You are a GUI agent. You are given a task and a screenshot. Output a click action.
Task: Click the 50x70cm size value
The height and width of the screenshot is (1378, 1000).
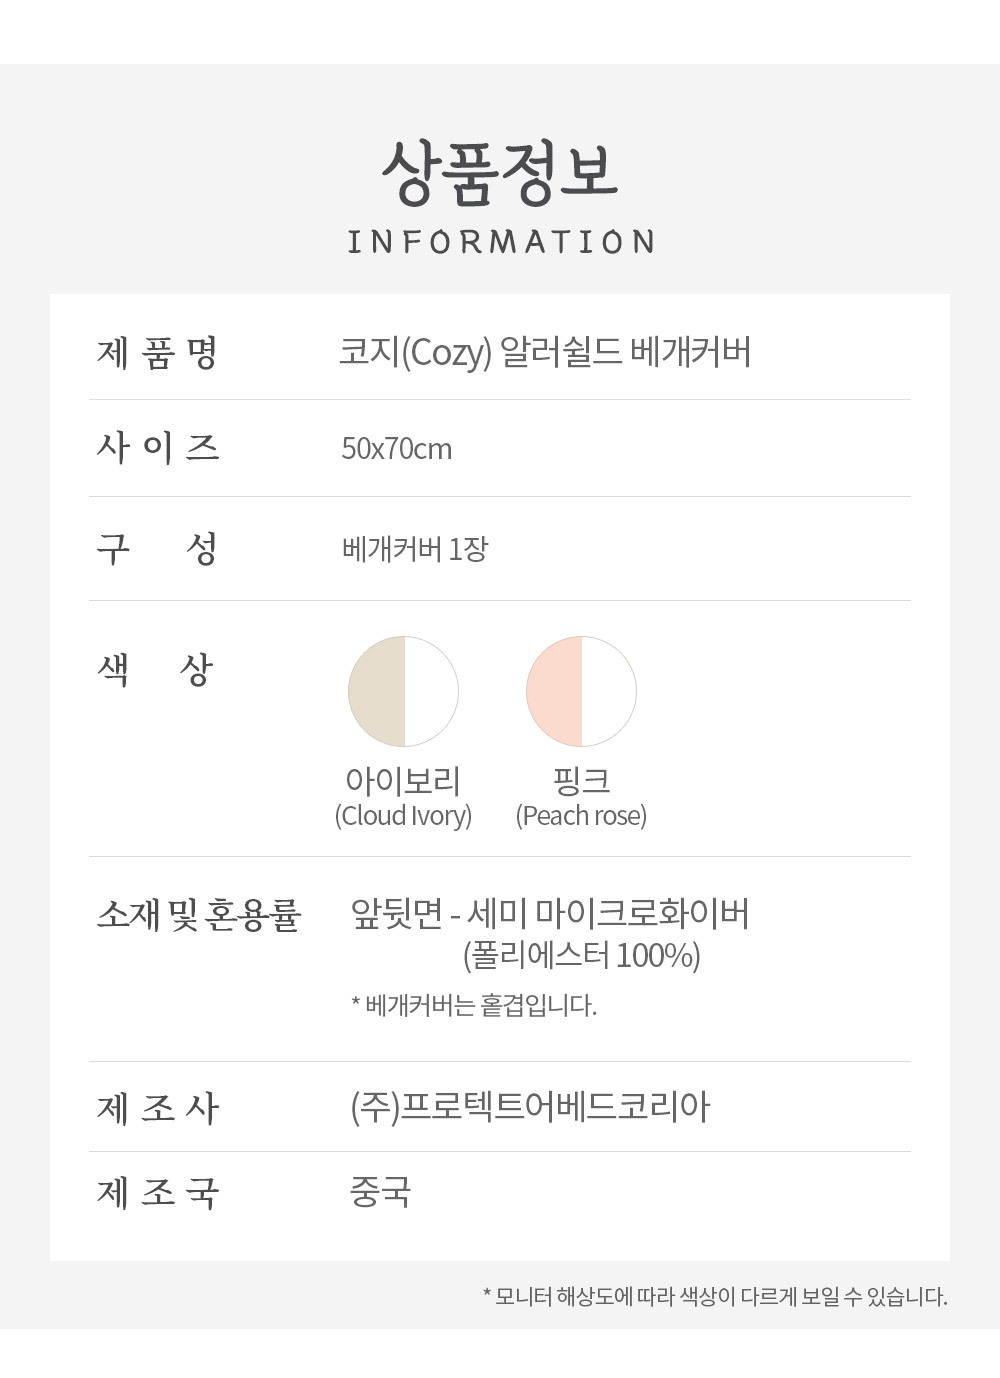tap(397, 449)
